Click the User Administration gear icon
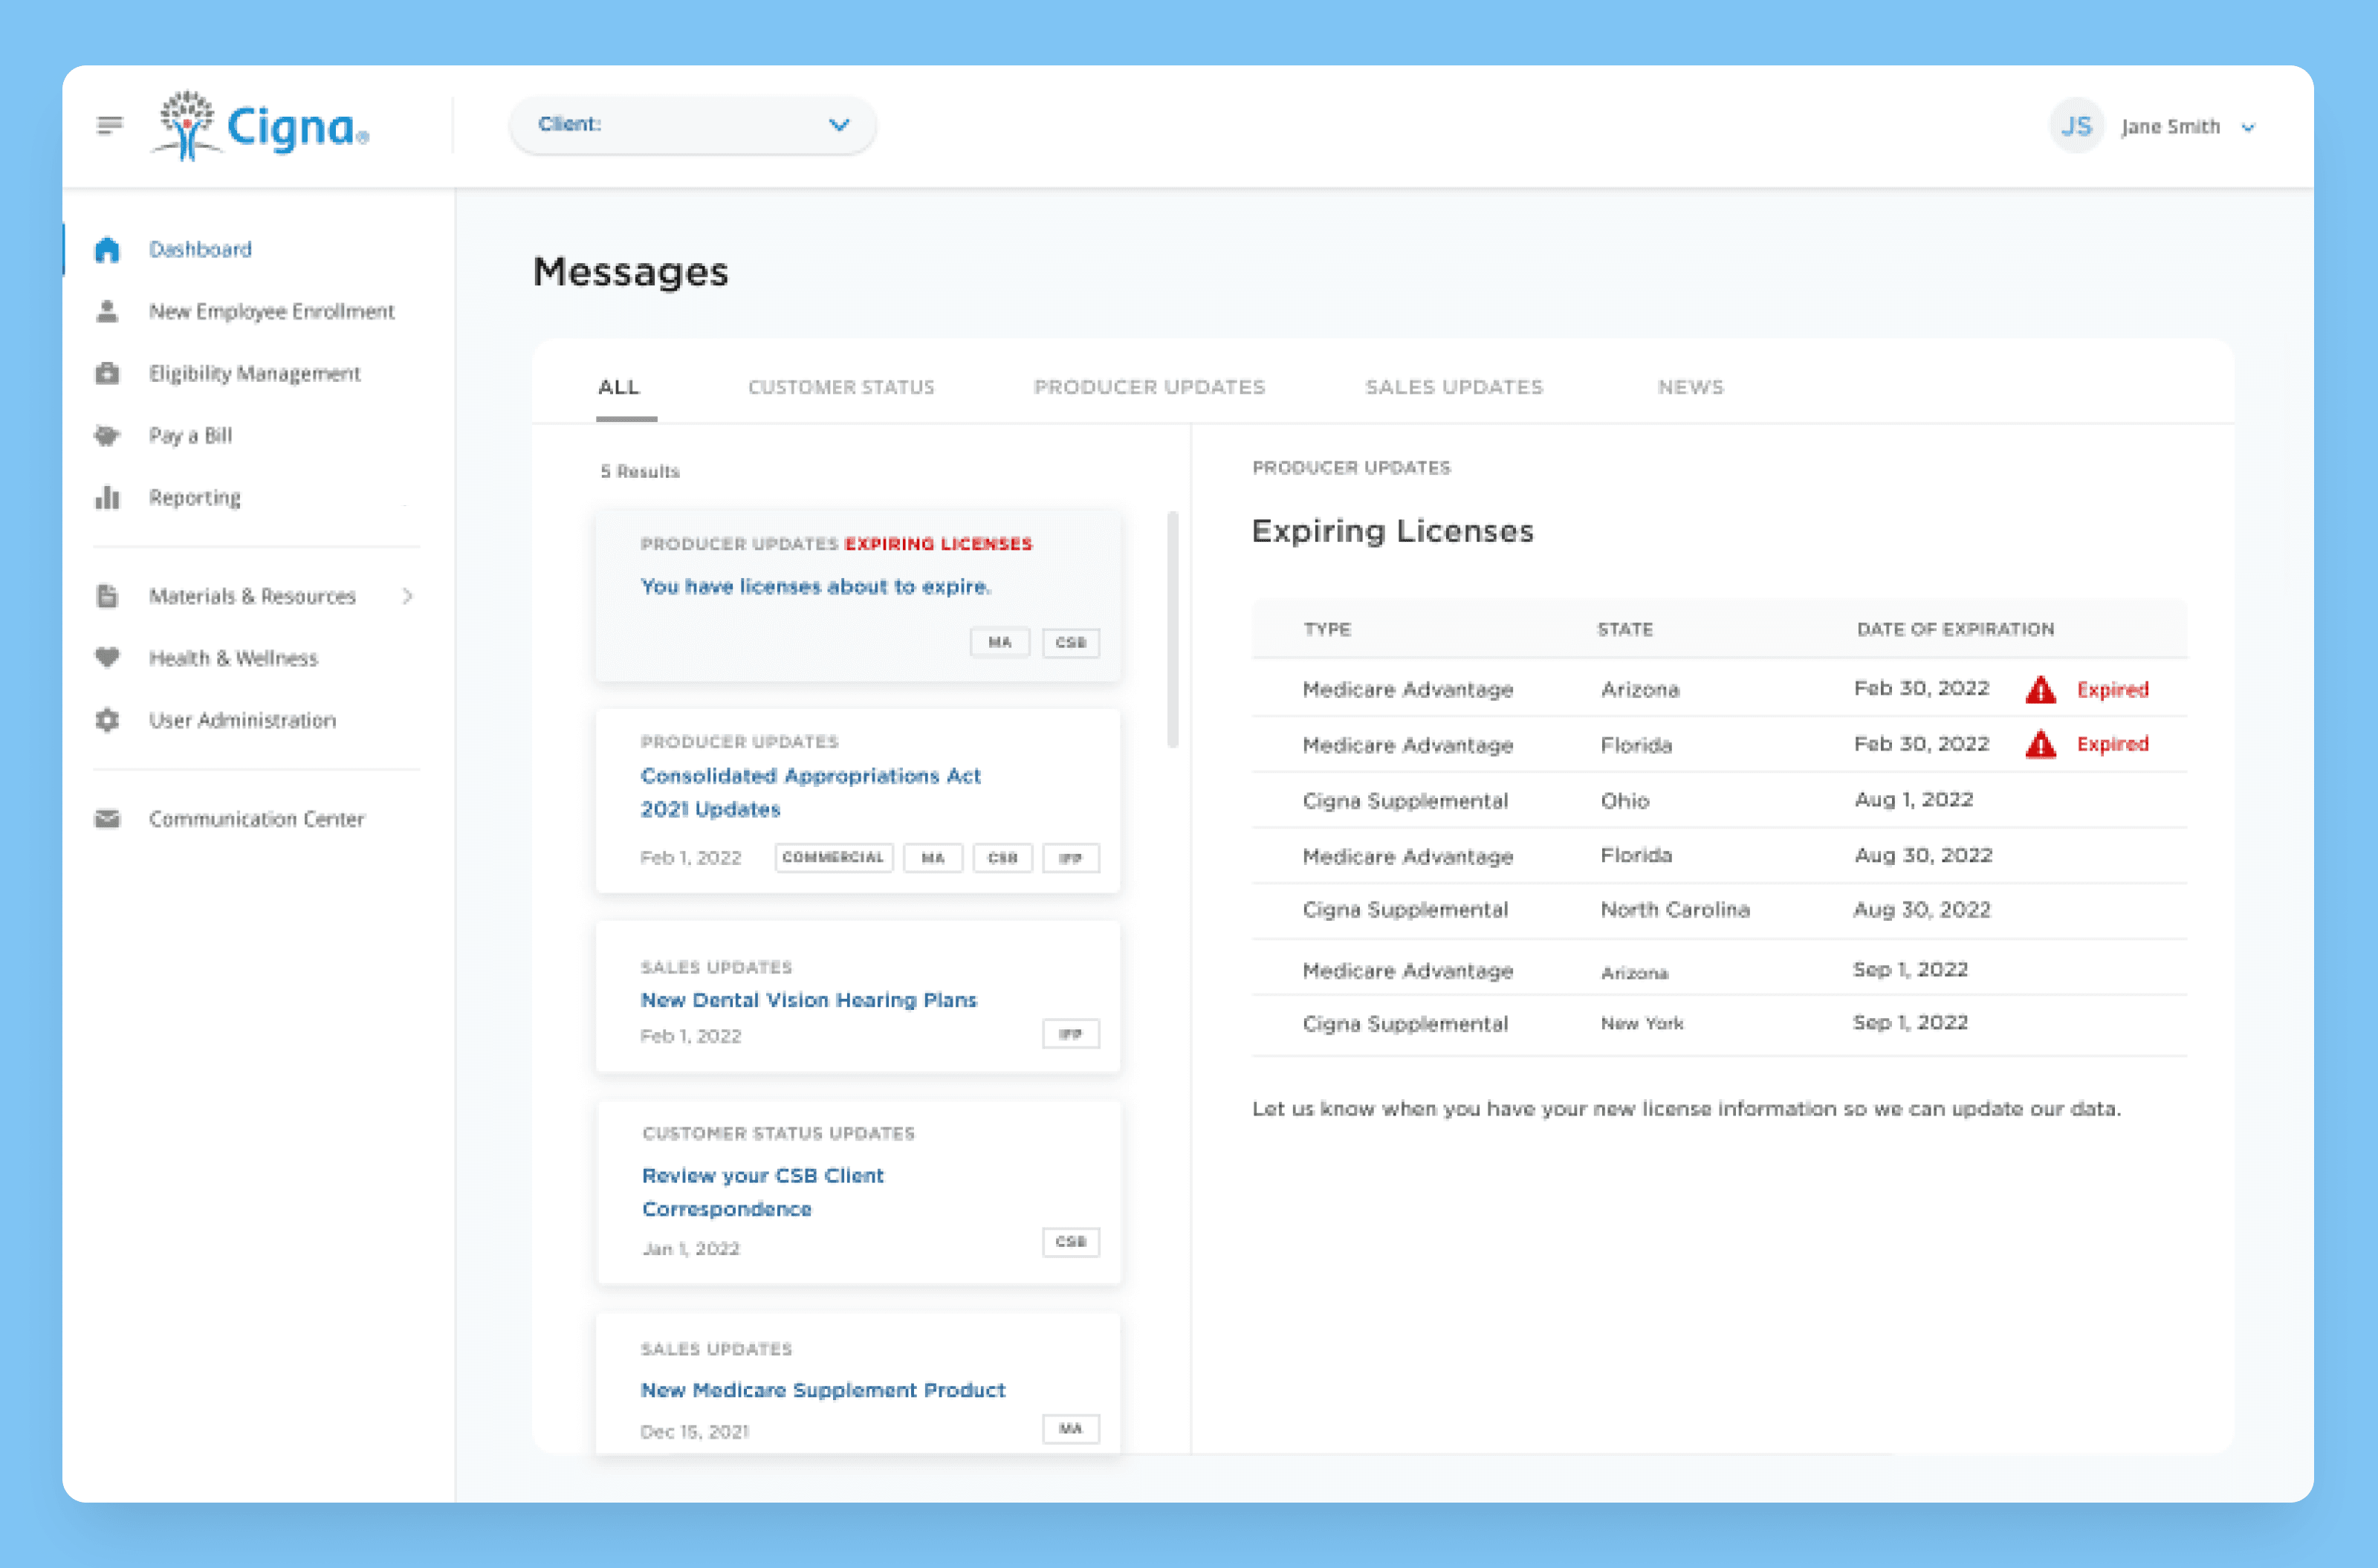 coord(107,720)
